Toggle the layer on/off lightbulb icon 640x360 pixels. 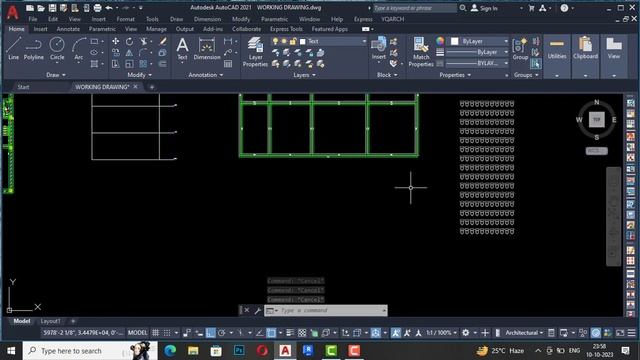(x=276, y=41)
